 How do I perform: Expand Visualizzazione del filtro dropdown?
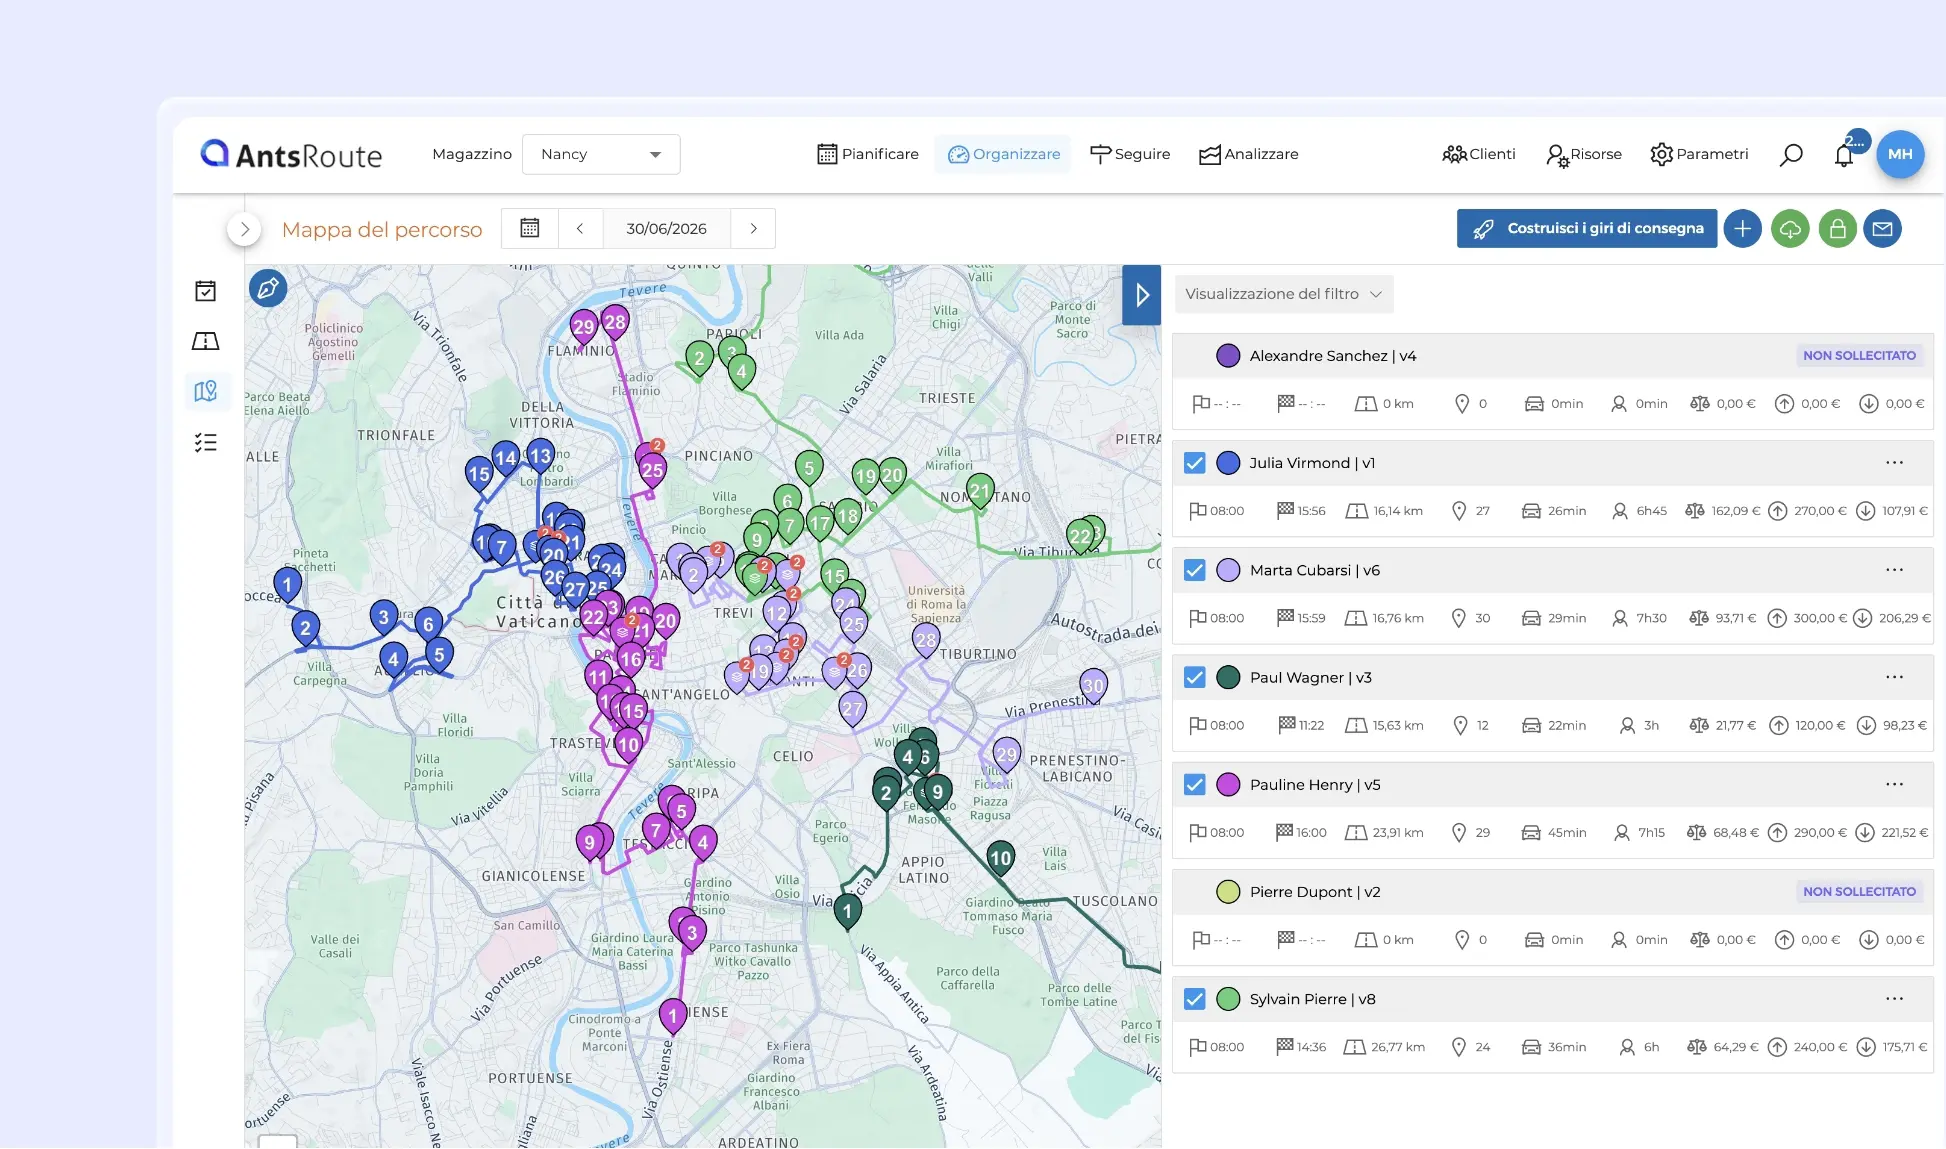[x=1284, y=294]
